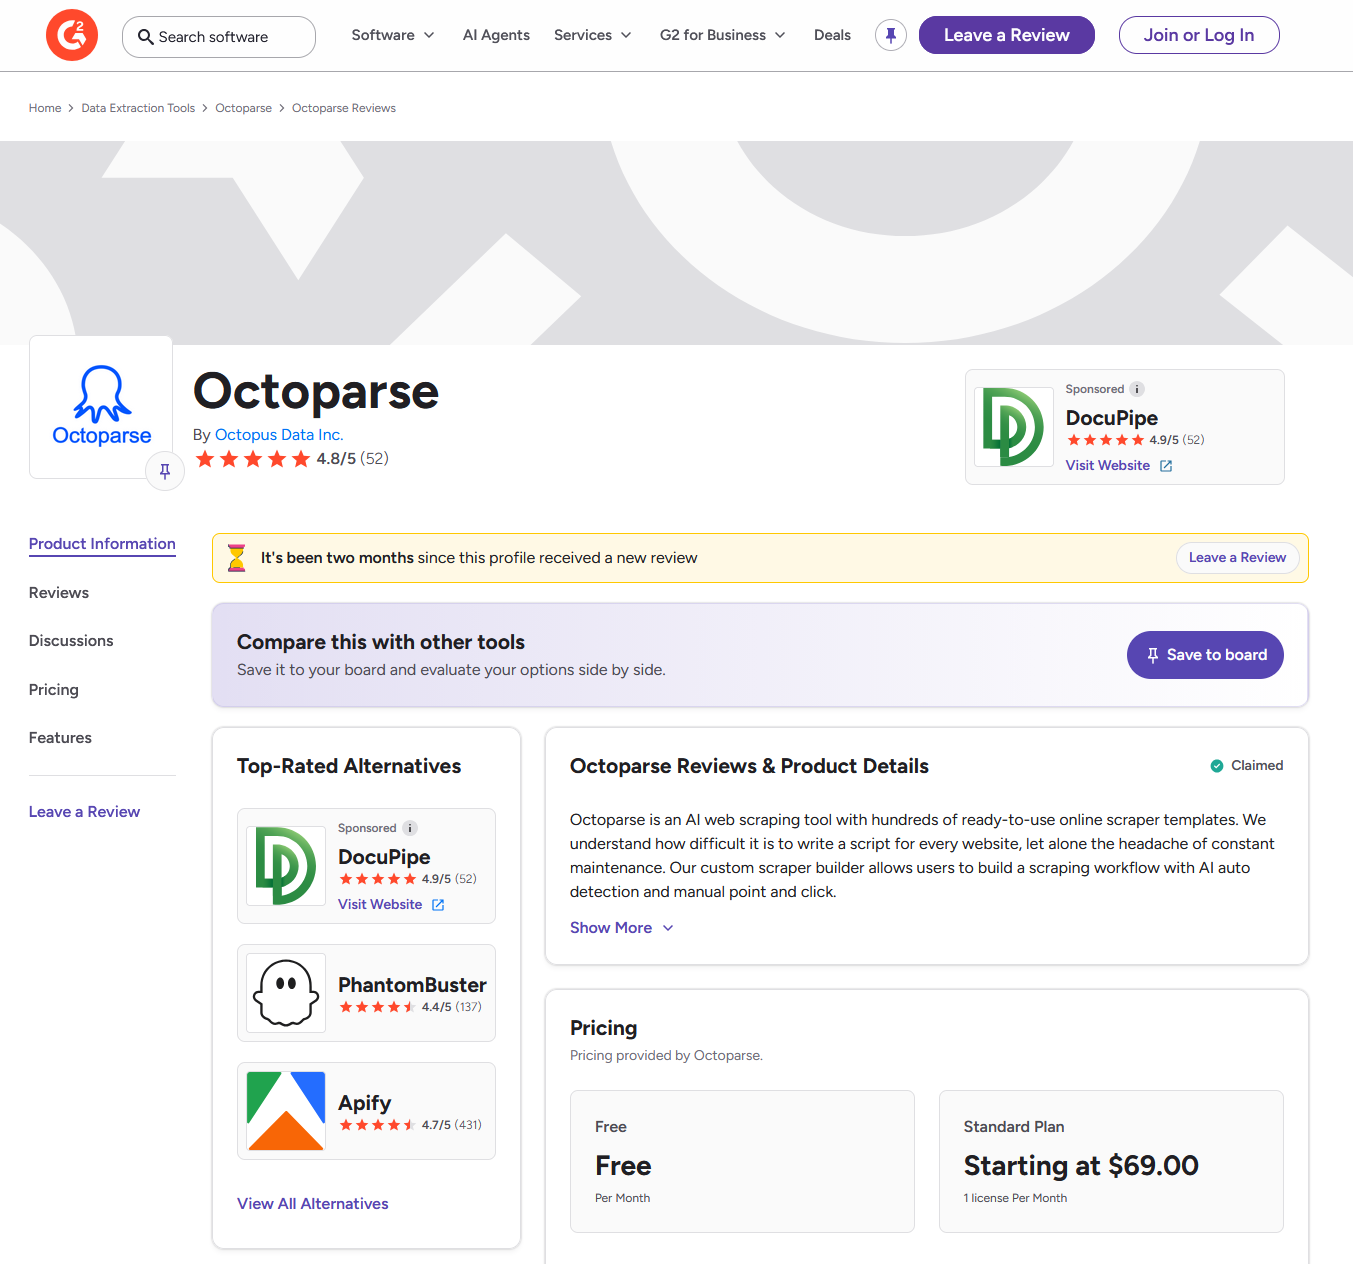The height and width of the screenshot is (1264, 1353).
Task: Open View All Alternatives
Action: tap(312, 1203)
